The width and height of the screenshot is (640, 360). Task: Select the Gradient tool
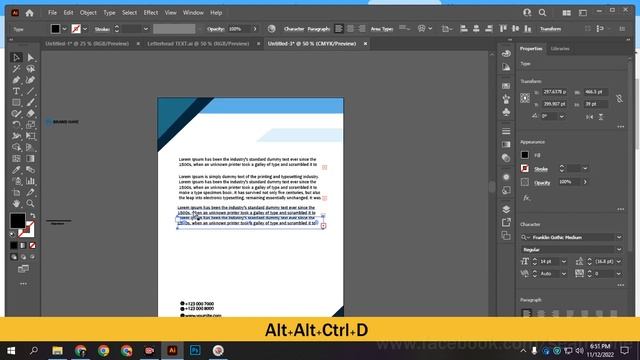click(x=31, y=159)
